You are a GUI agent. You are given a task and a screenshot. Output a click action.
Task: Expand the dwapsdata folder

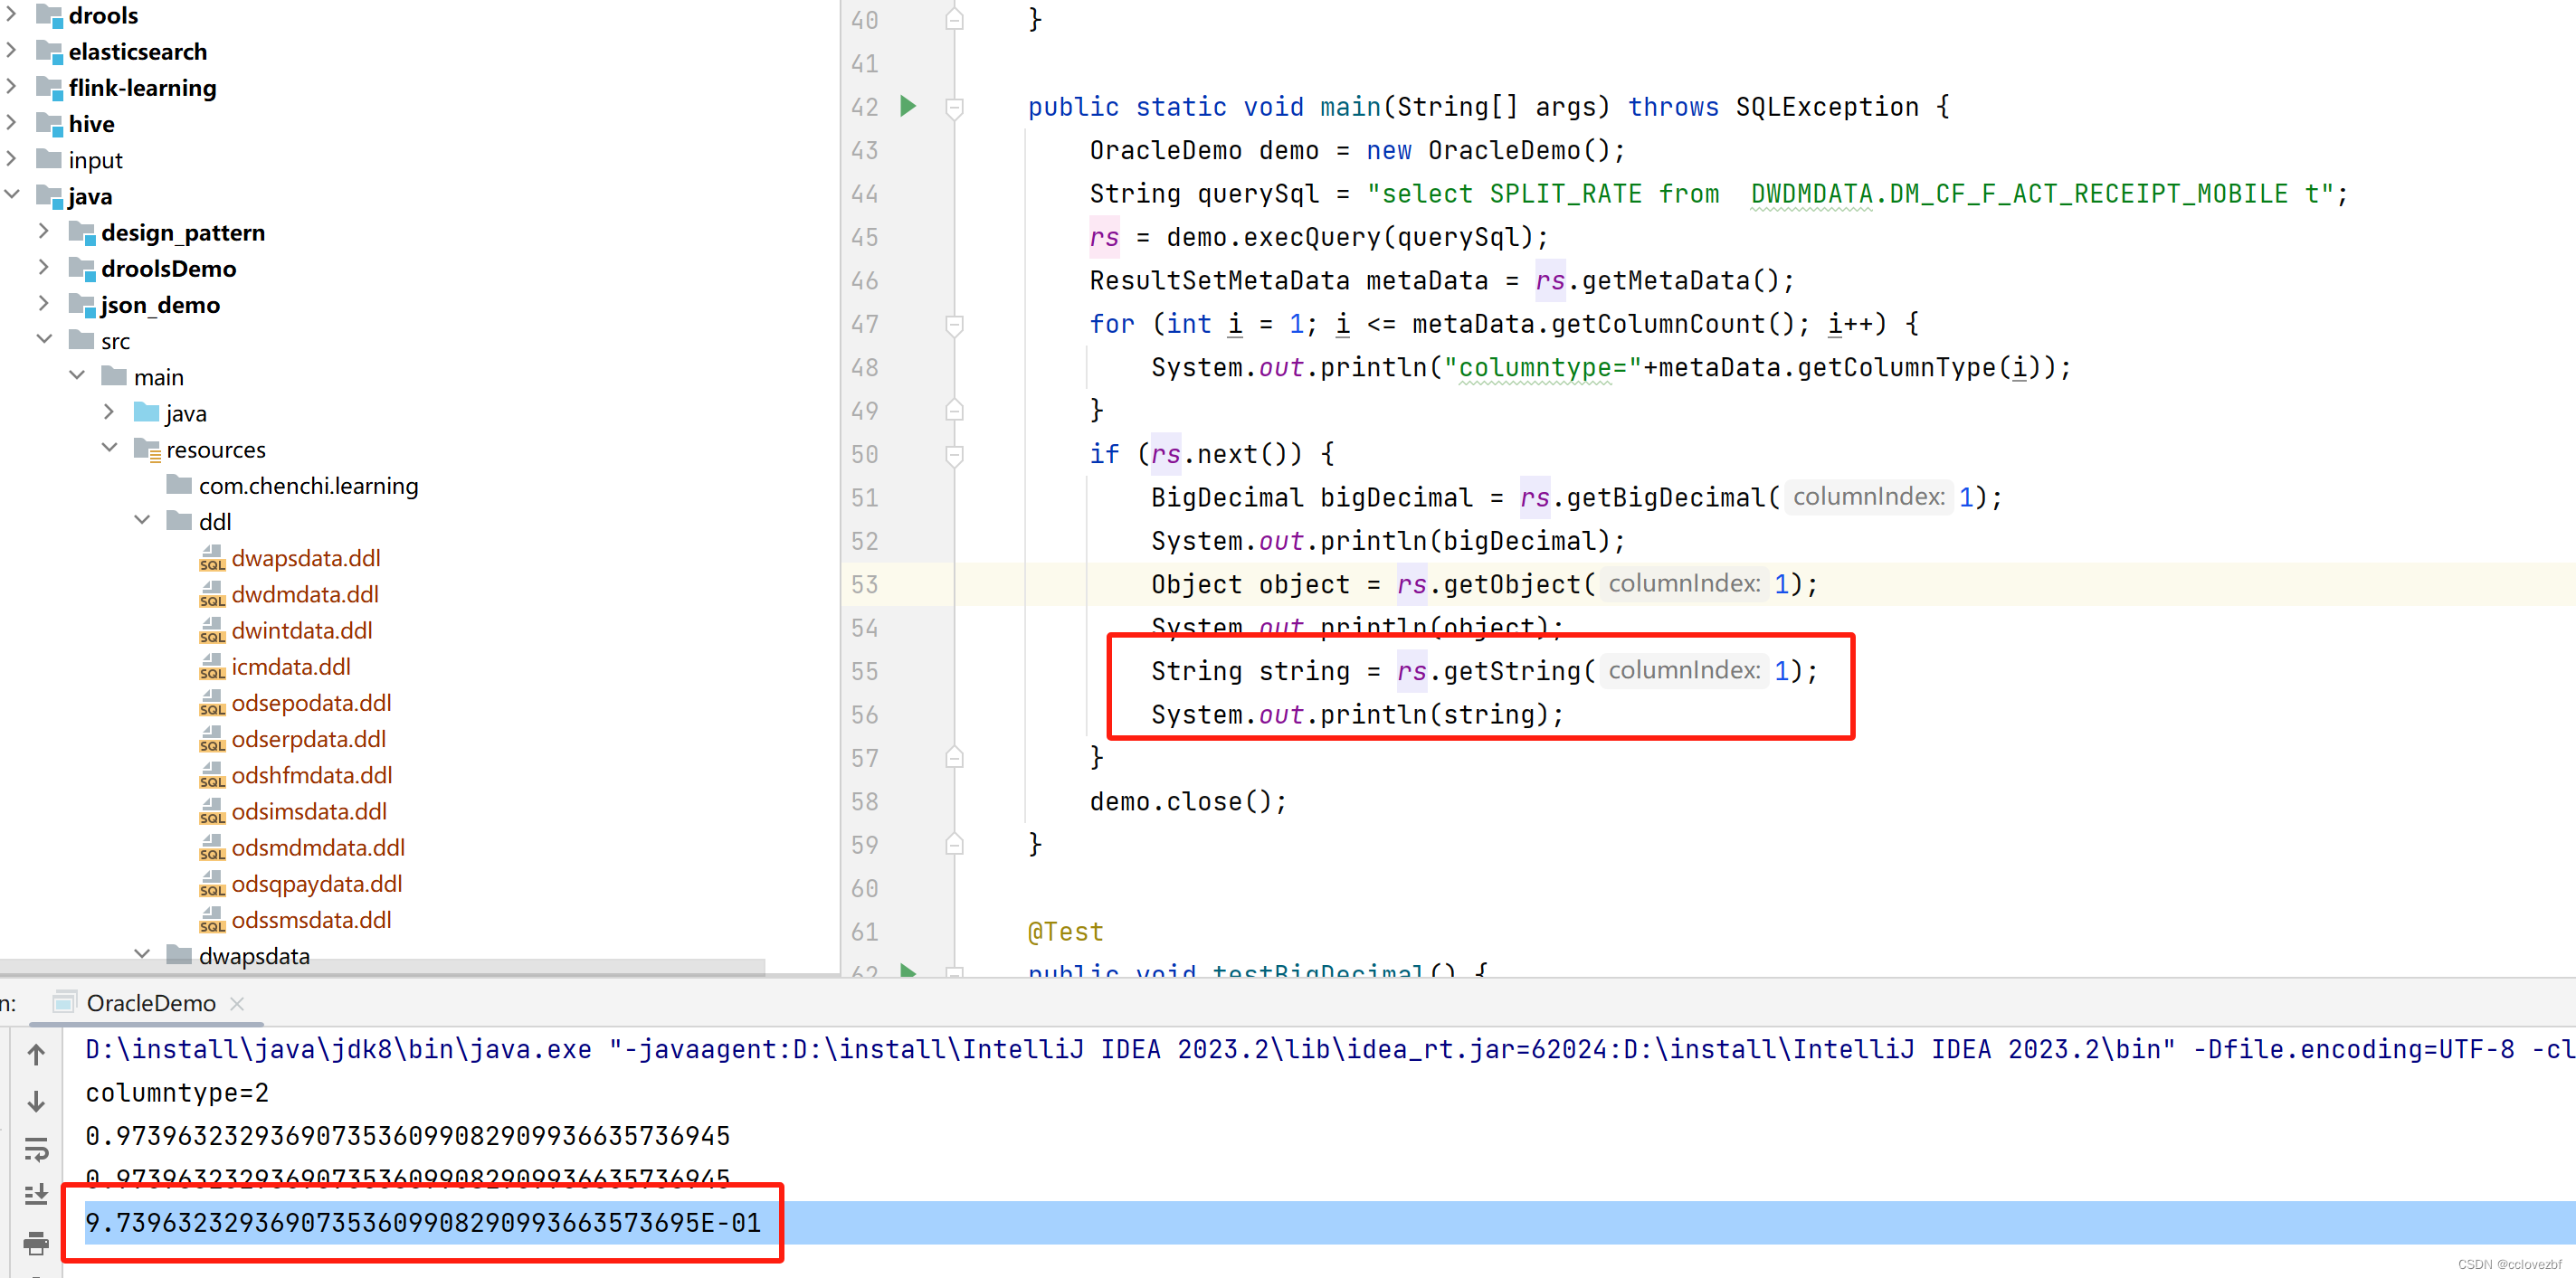(x=142, y=953)
